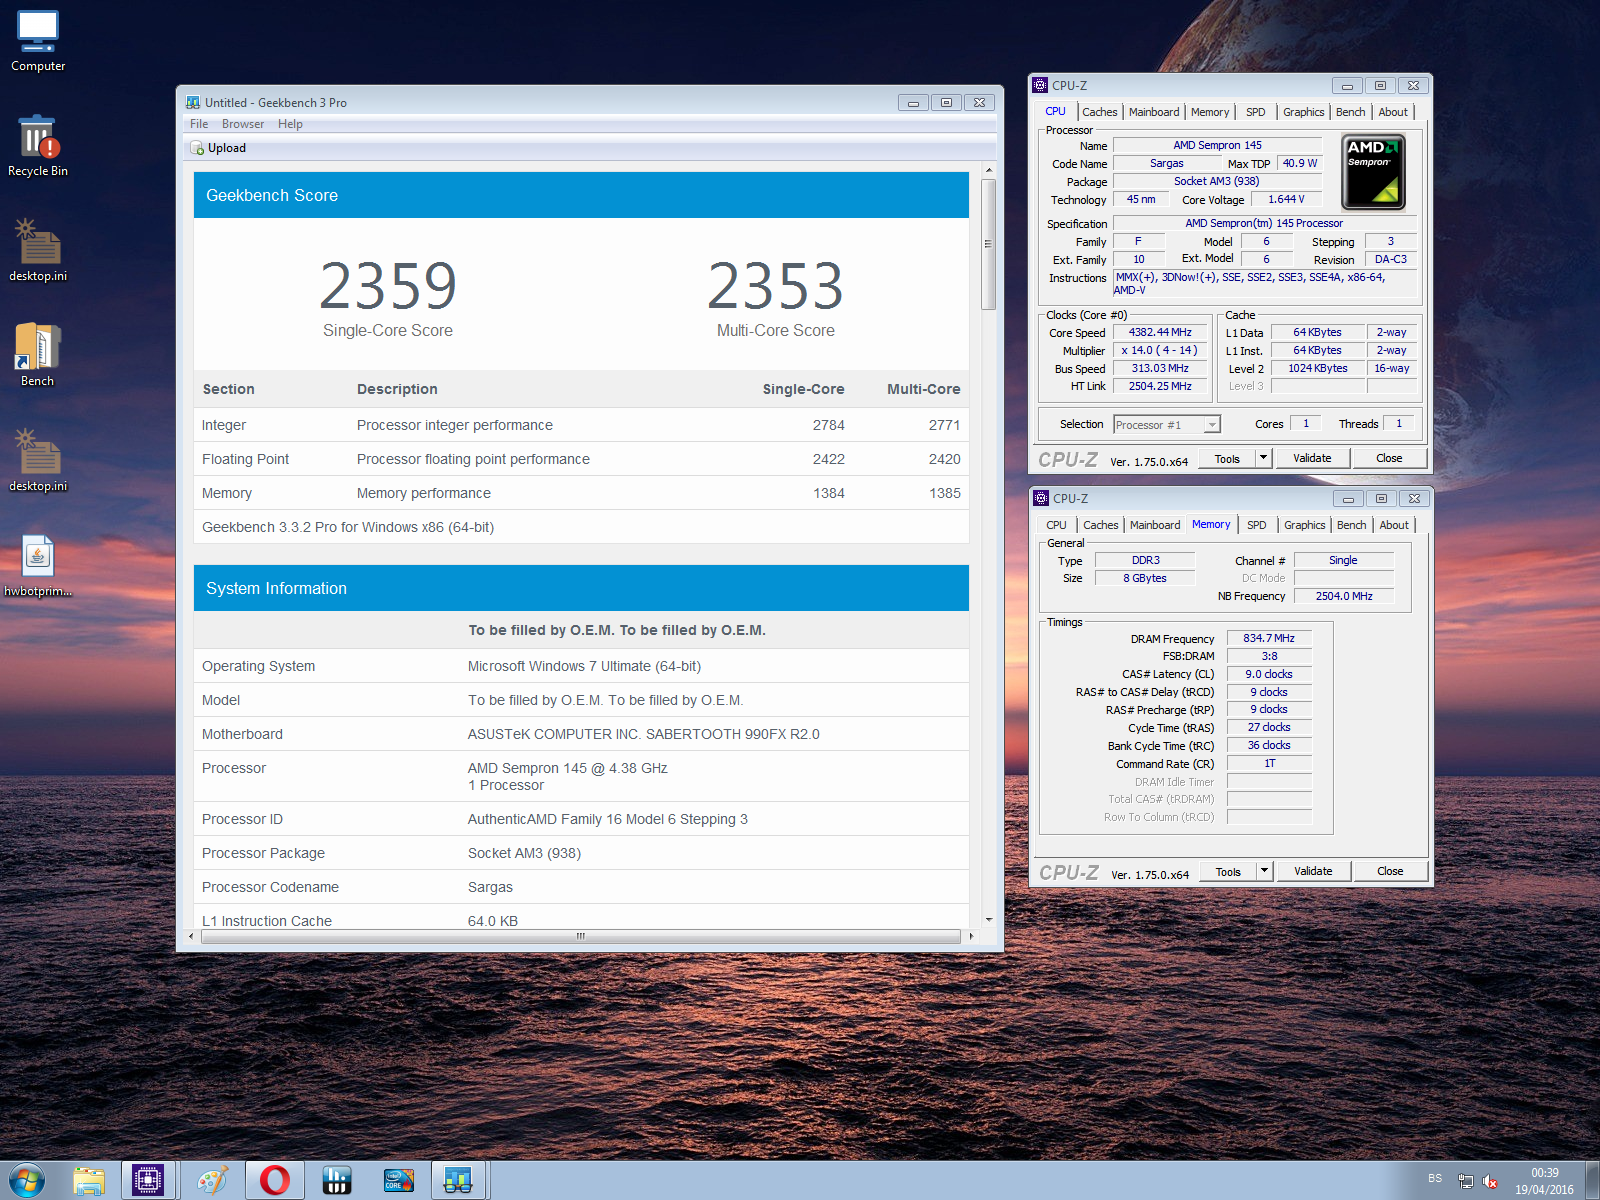The image size is (1600, 1200).
Task: Switch to CPU-Z in the taskbar
Action: [148, 1180]
